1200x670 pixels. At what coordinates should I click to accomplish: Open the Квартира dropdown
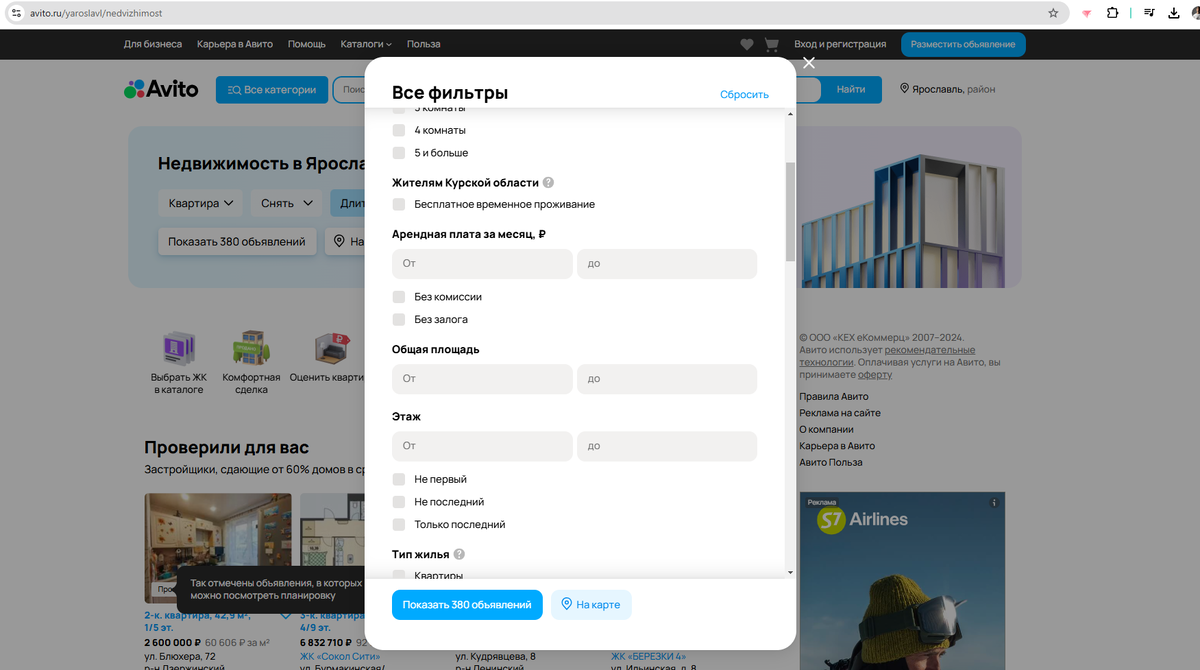[201, 203]
